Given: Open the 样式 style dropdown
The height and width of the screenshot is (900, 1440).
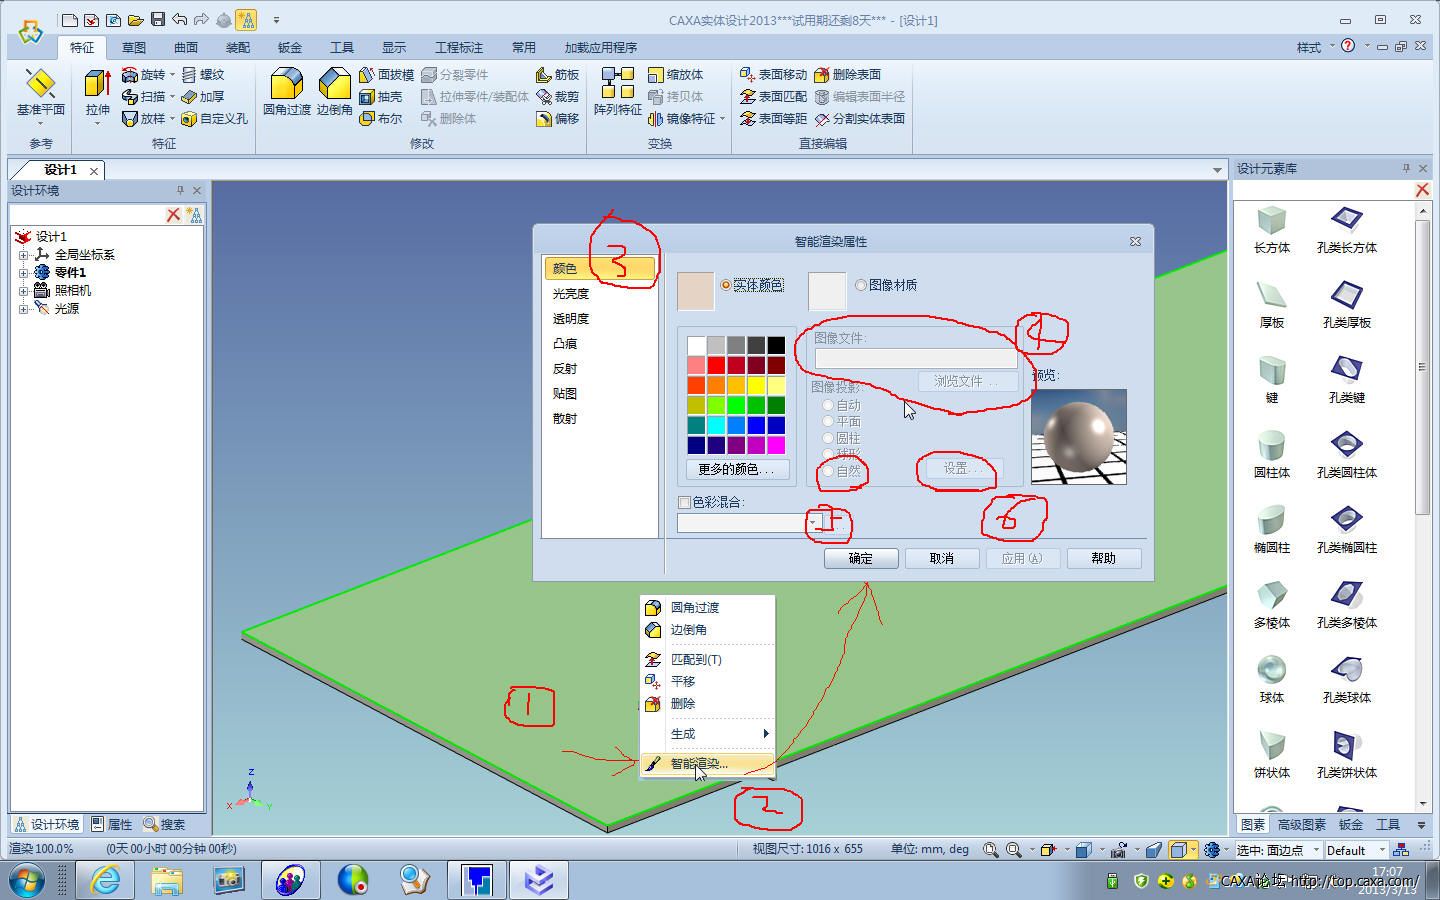Looking at the screenshot, I should [x=1314, y=47].
